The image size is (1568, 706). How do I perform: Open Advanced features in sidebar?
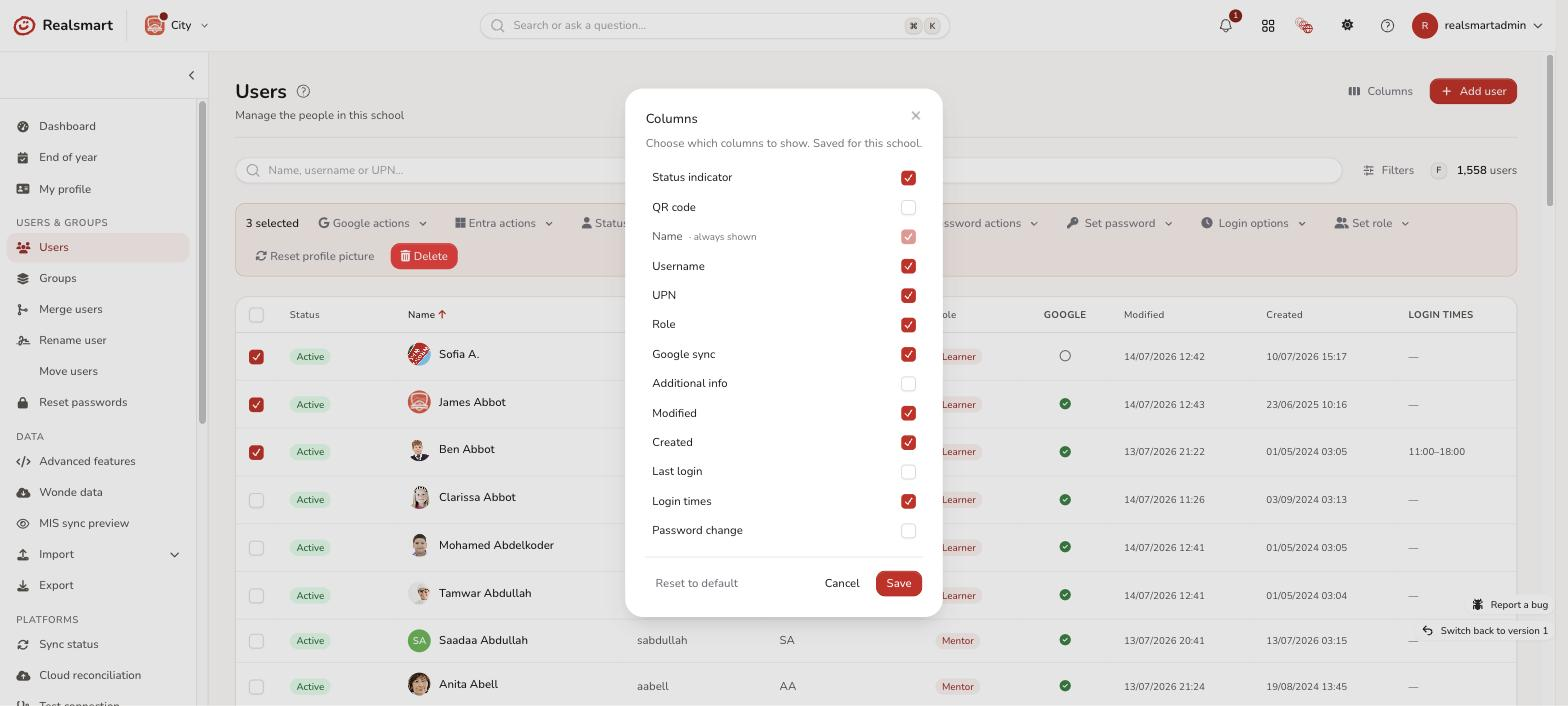(98, 461)
